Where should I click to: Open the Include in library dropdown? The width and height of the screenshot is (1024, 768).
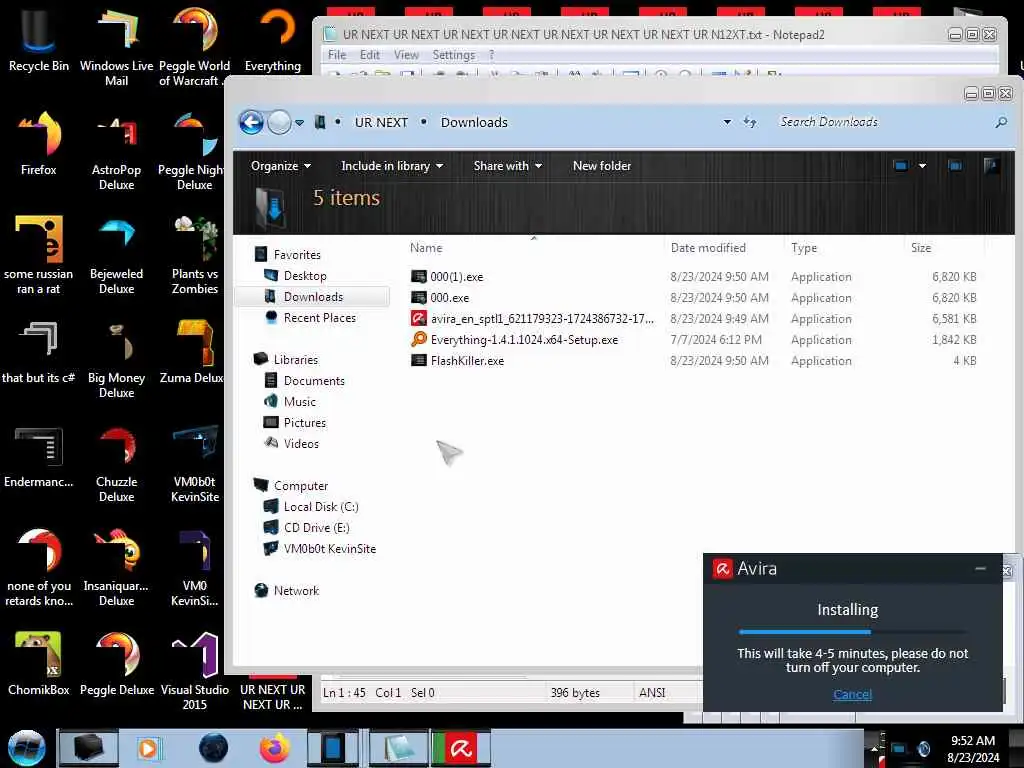(392, 166)
